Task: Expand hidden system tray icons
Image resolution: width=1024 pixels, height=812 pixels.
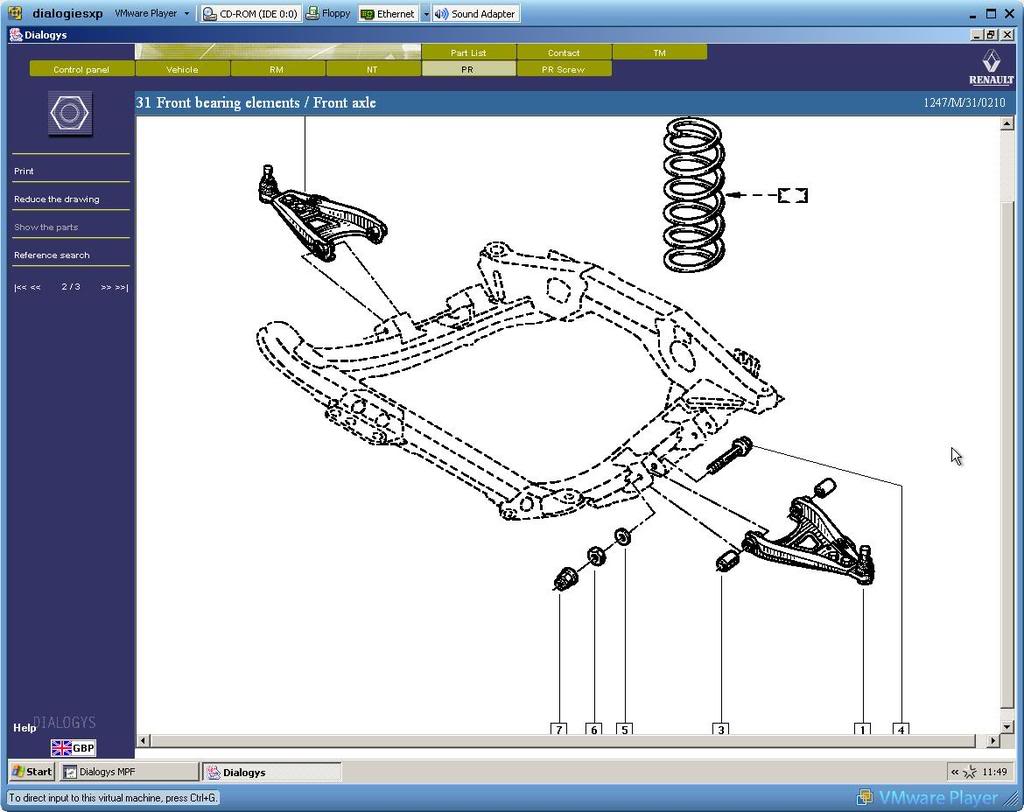Action: click(955, 772)
